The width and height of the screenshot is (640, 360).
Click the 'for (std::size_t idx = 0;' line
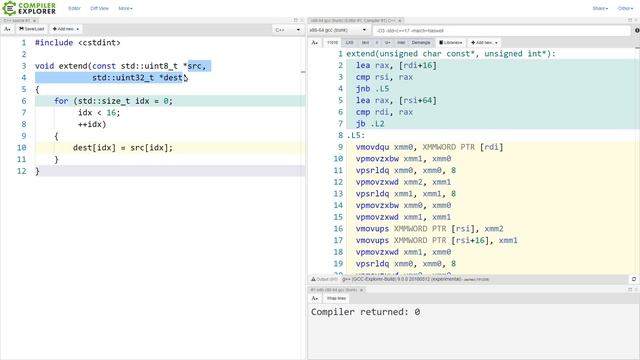(x=113, y=101)
